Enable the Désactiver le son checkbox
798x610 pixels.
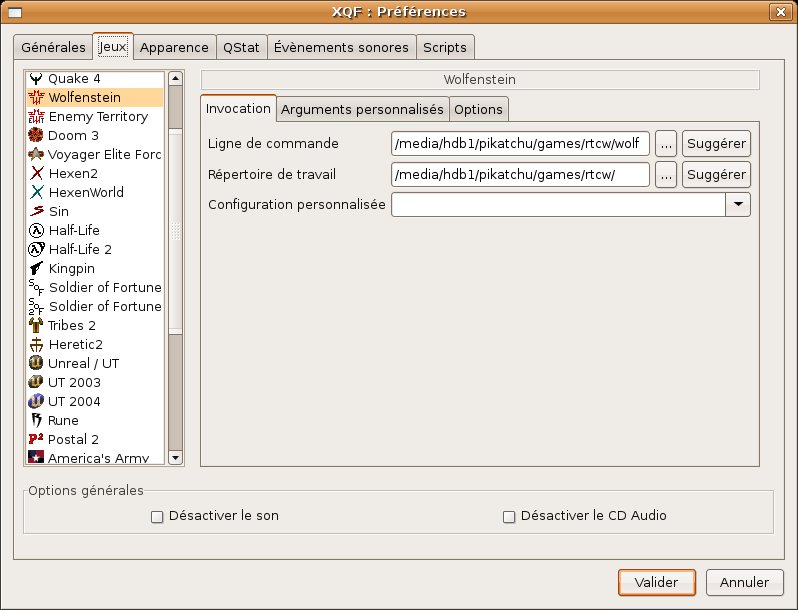click(156, 517)
